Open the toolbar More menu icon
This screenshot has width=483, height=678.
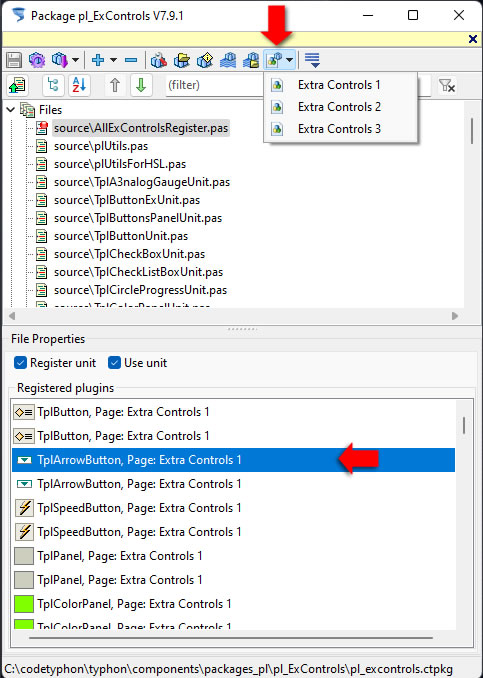coord(312,60)
